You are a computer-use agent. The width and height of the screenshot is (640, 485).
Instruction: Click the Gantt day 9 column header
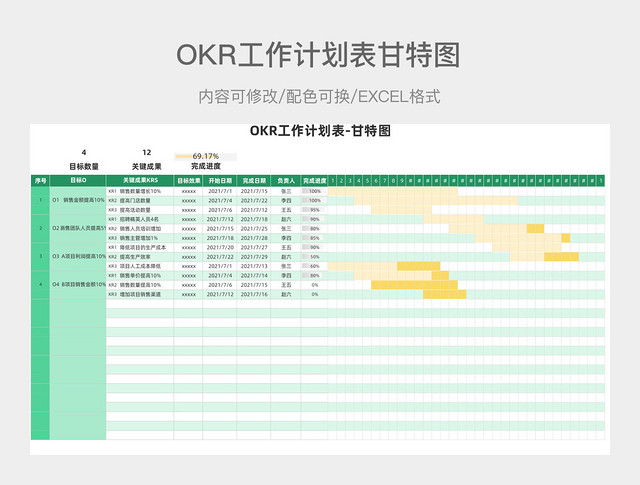click(x=402, y=180)
